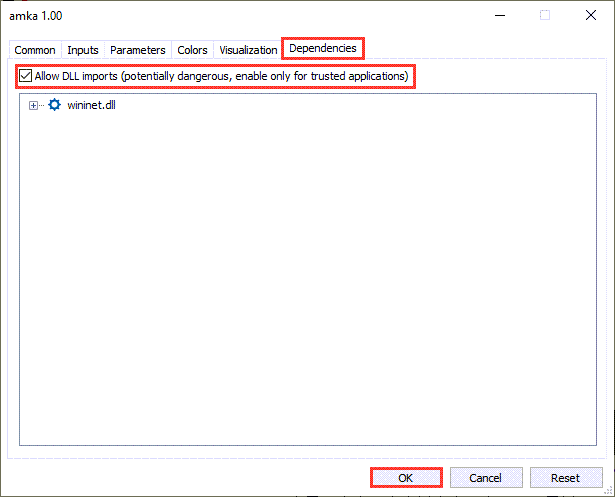This screenshot has height=497, width=615.
Task: Select the Dependencies tab
Action: tap(323, 48)
